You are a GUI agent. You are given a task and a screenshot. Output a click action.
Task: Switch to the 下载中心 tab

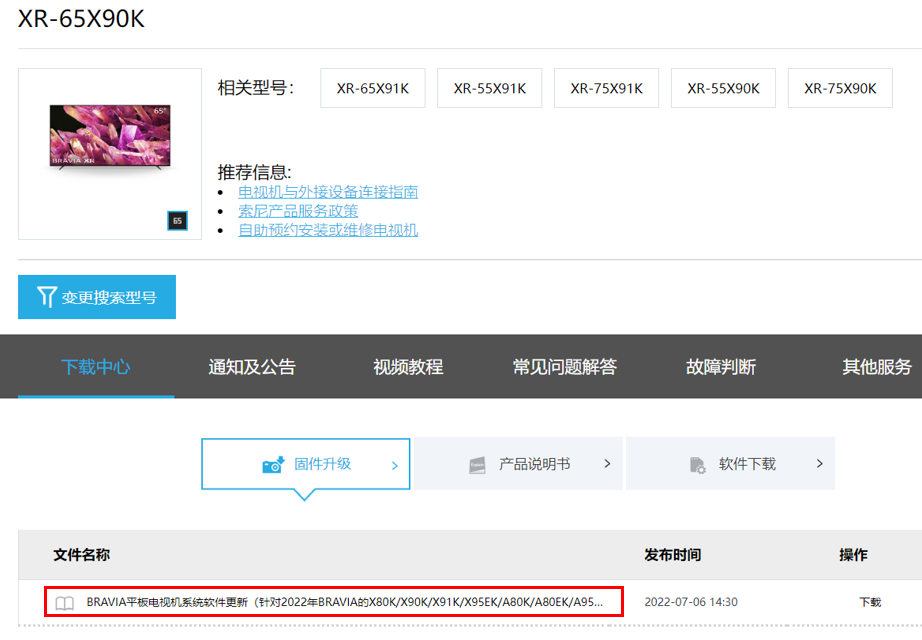click(x=96, y=366)
